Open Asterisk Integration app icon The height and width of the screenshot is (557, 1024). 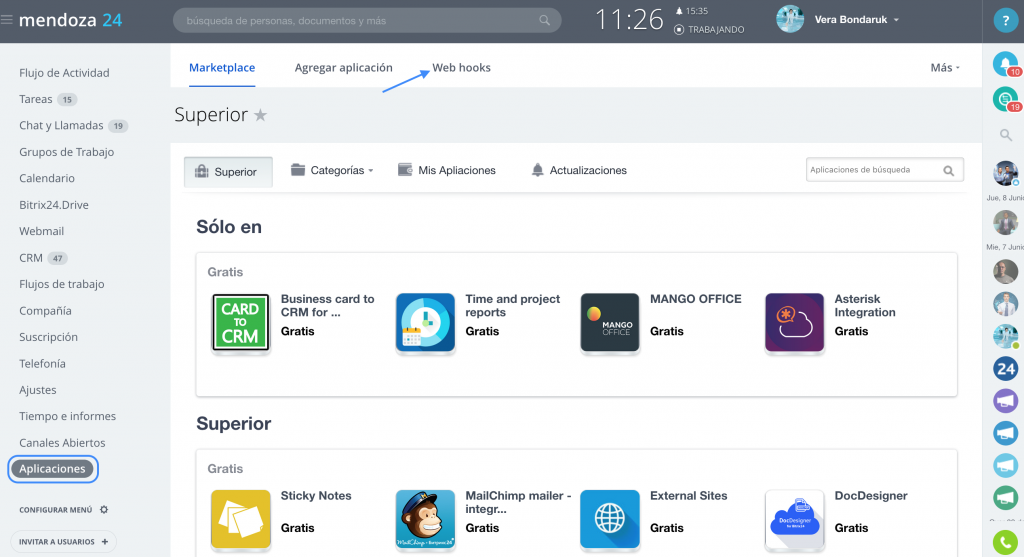[x=794, y=323]
